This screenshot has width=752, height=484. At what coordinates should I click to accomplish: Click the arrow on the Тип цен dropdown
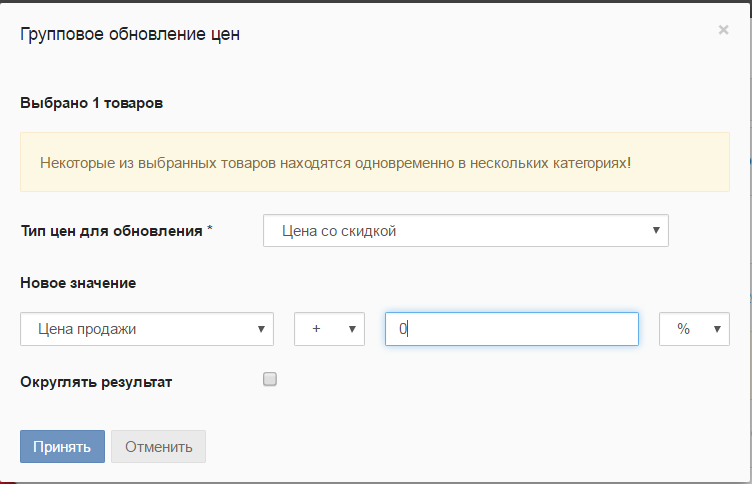point(656,231)
